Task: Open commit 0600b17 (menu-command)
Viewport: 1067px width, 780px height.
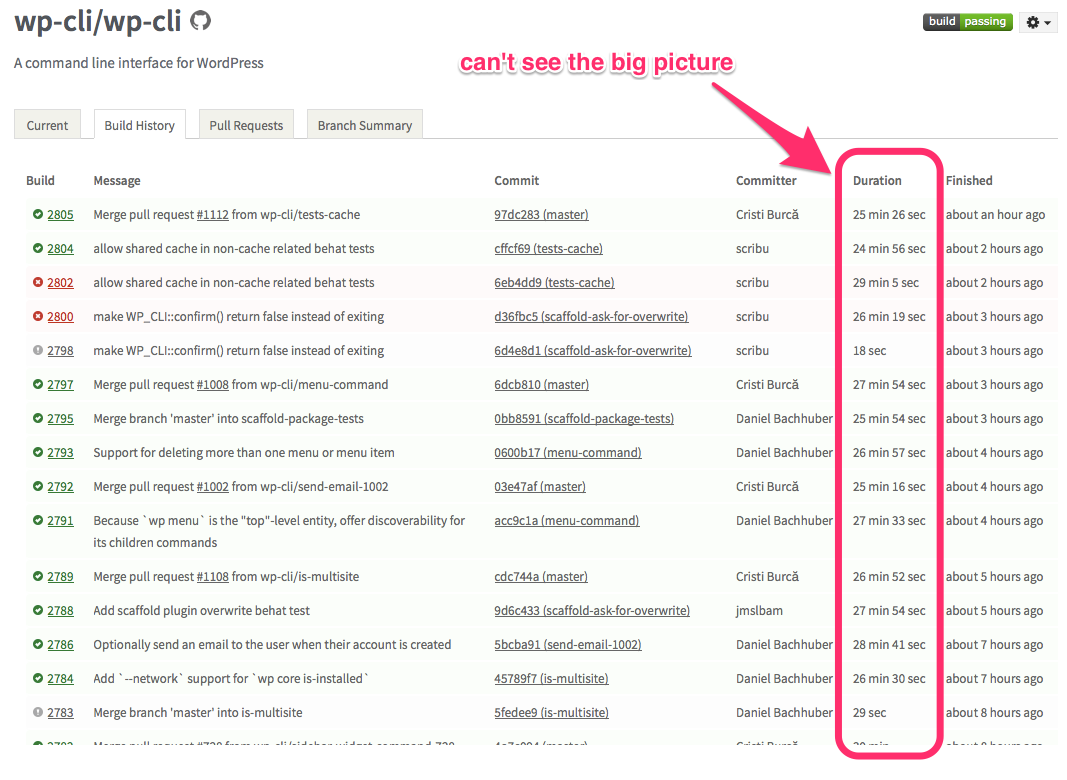Action: point(568,453)
